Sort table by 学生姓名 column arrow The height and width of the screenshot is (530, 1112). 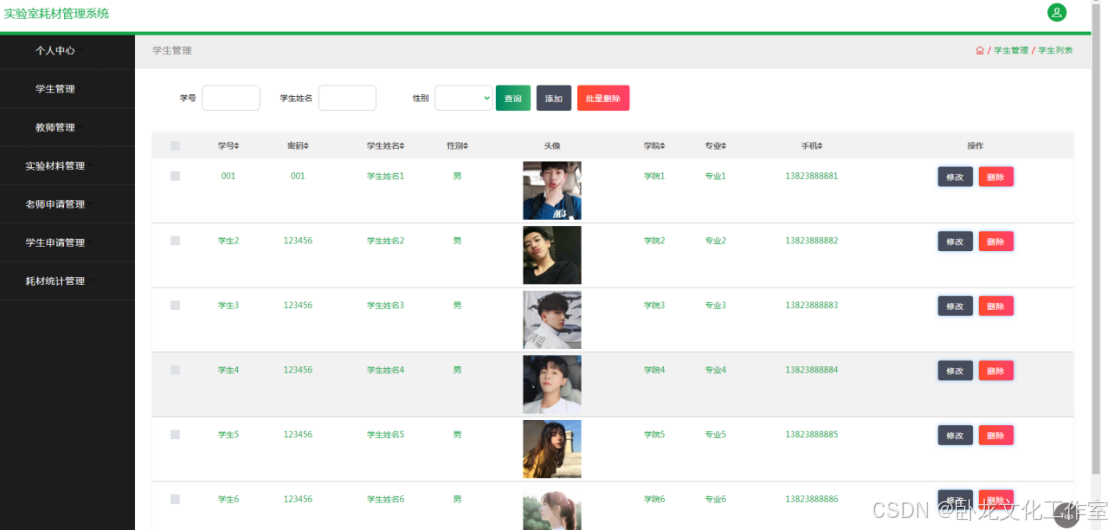coord(402,146)
